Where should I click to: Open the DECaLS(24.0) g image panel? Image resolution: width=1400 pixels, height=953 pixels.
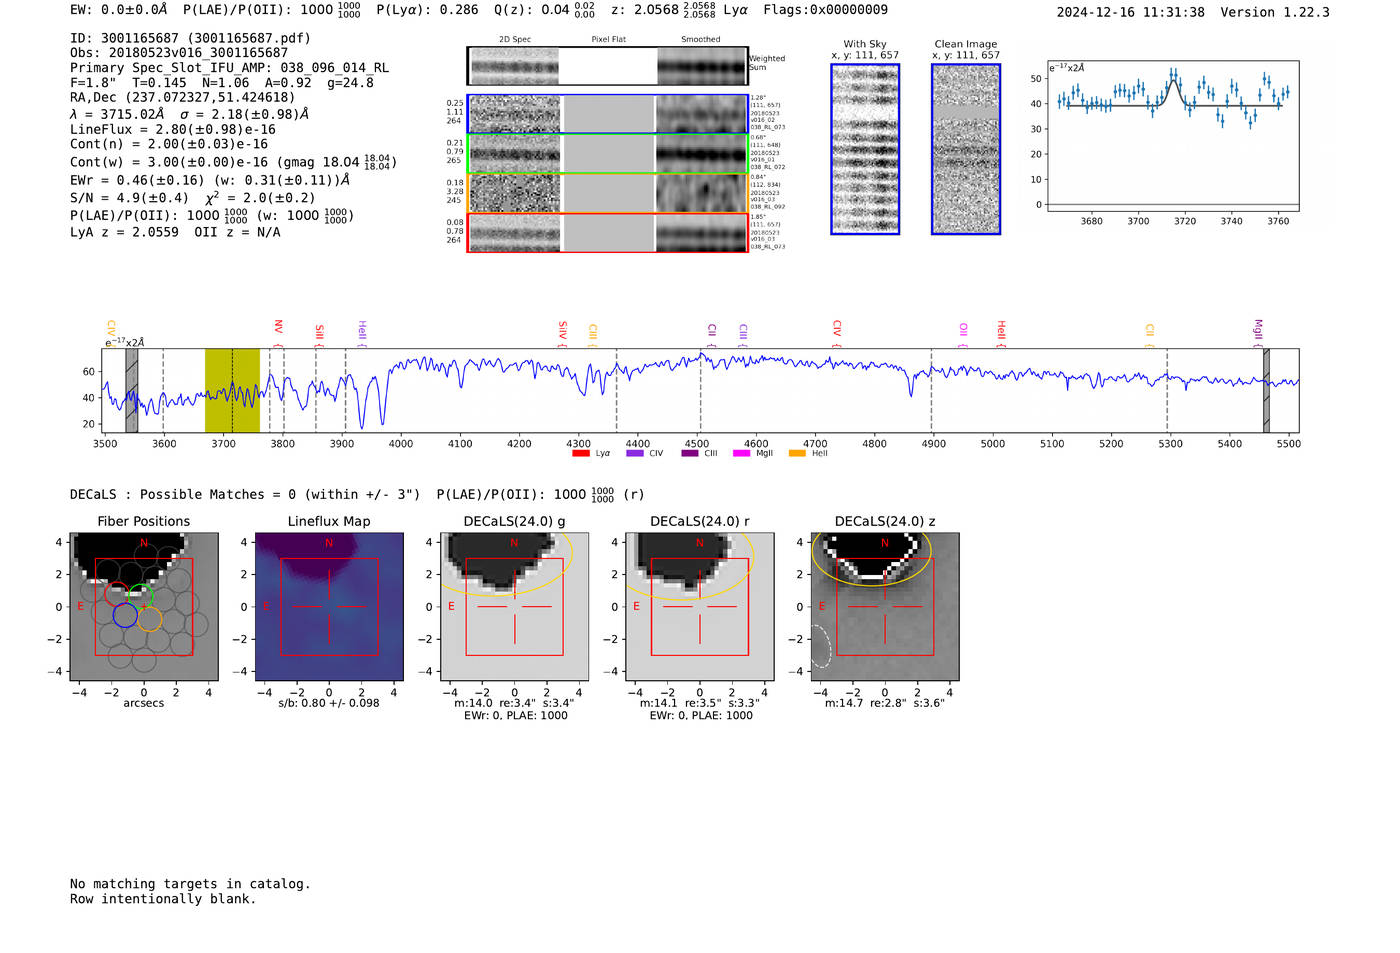point(515,607)
